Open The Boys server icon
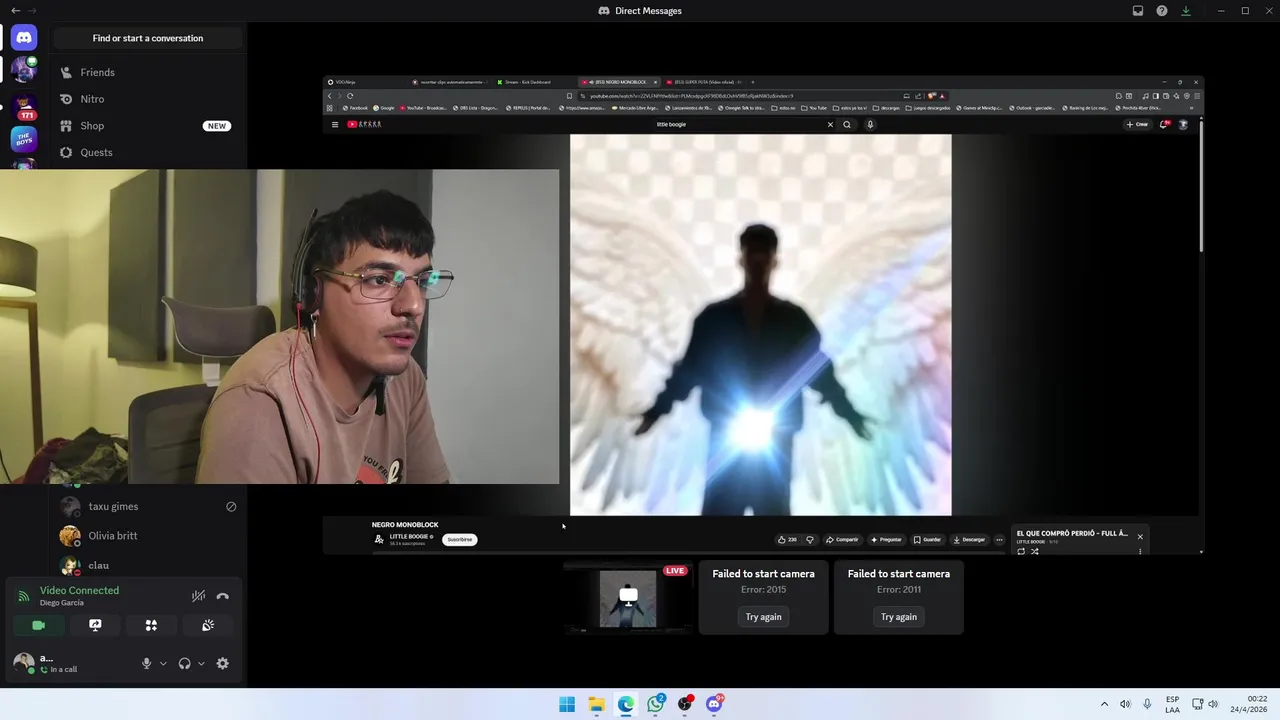 click(24, 139)
